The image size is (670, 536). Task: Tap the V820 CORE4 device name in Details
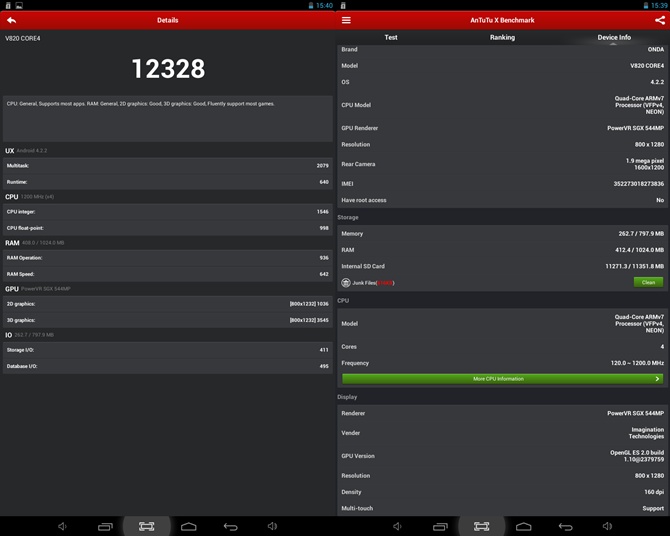pos(23,38)
